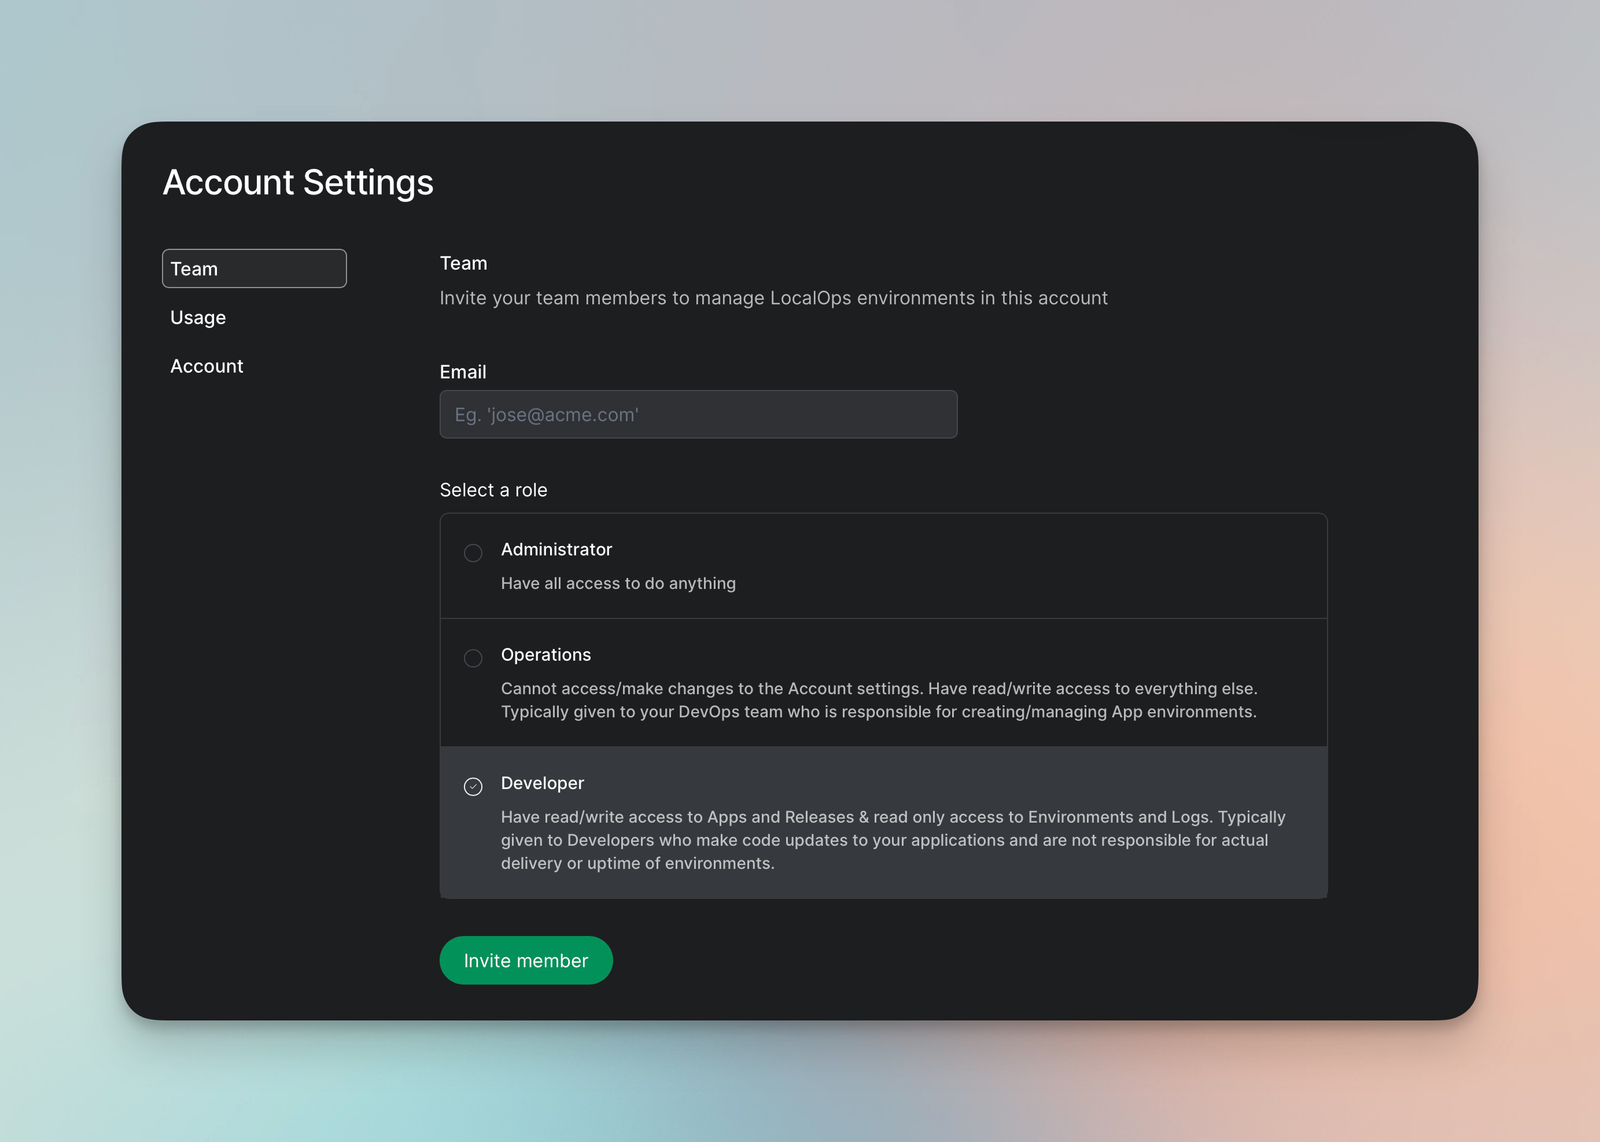The width and height of the screenshot is (1600, 1142).
Task: Click the Developer role title
Action: click(542, 784)
